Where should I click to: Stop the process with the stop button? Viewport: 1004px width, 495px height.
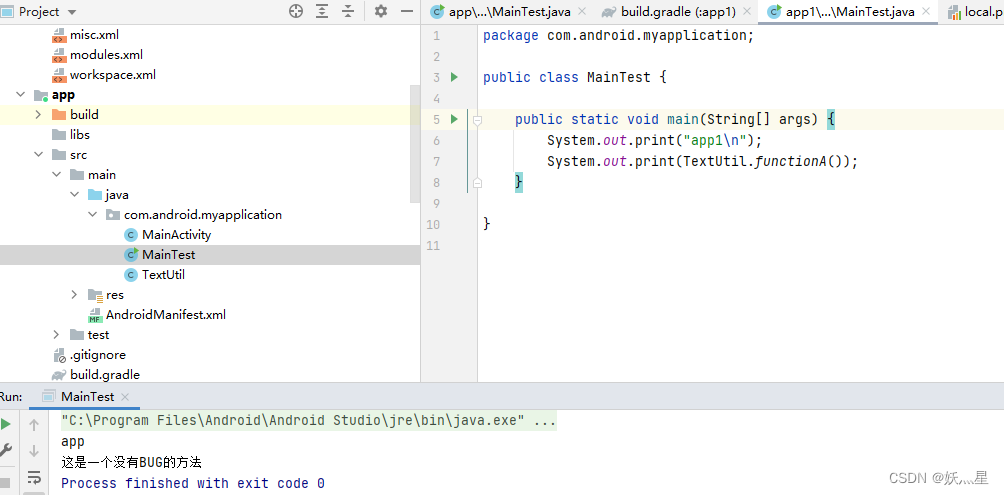click(4, 482)
